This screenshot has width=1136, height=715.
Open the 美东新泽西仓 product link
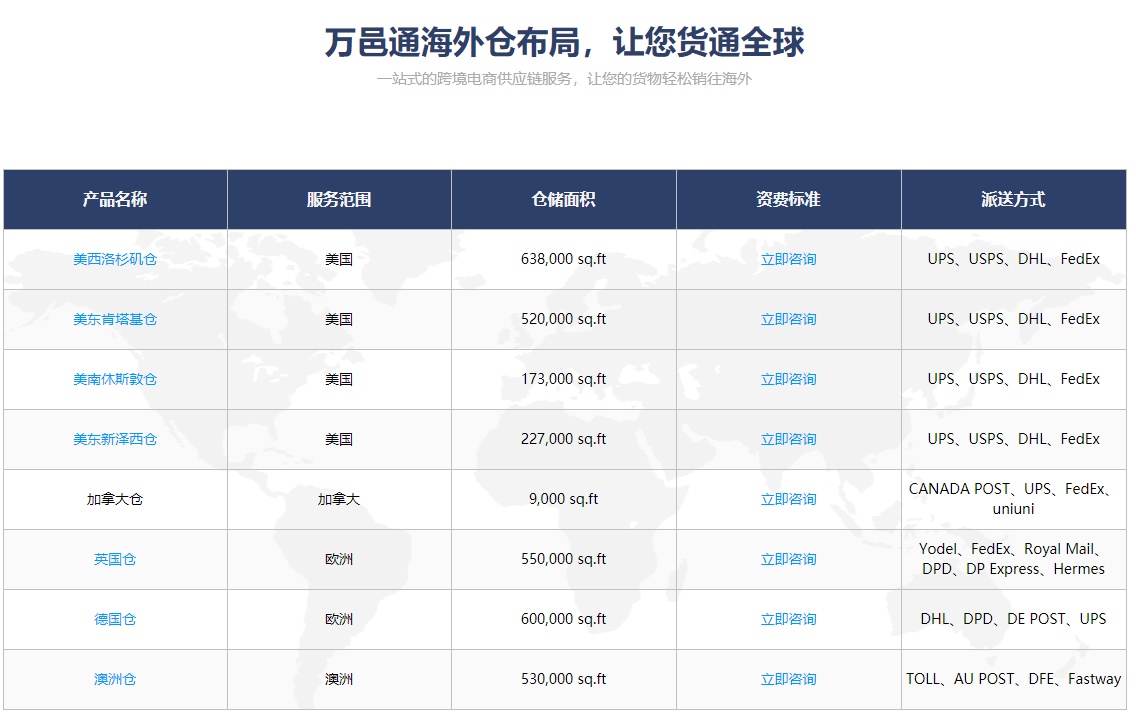[x=114, y=440]
